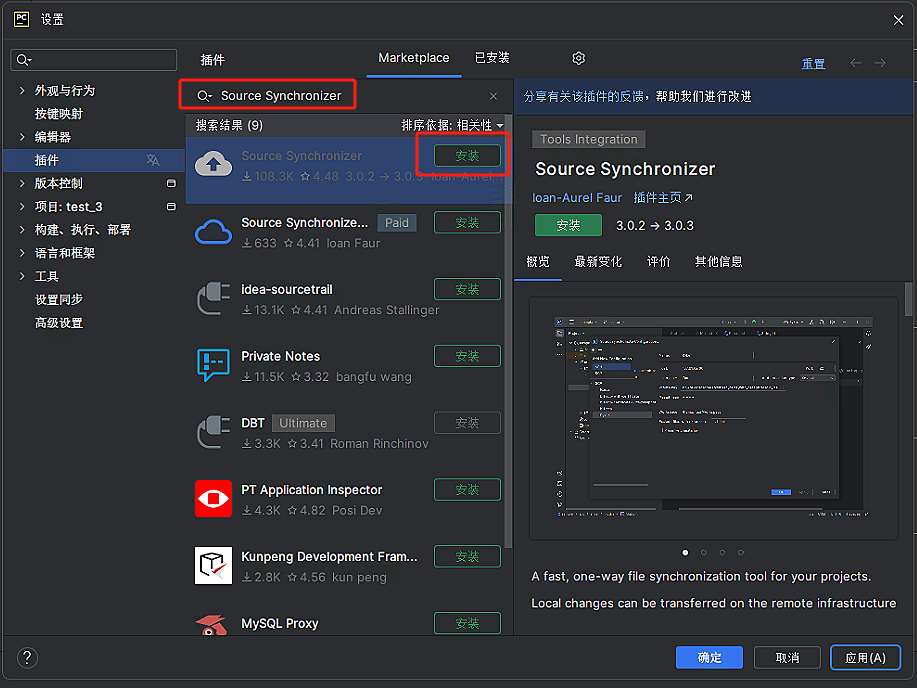917x688 pixels.
Task: Open the 排序依据: 相关性 sort dropdown
Action: point(452,125)
